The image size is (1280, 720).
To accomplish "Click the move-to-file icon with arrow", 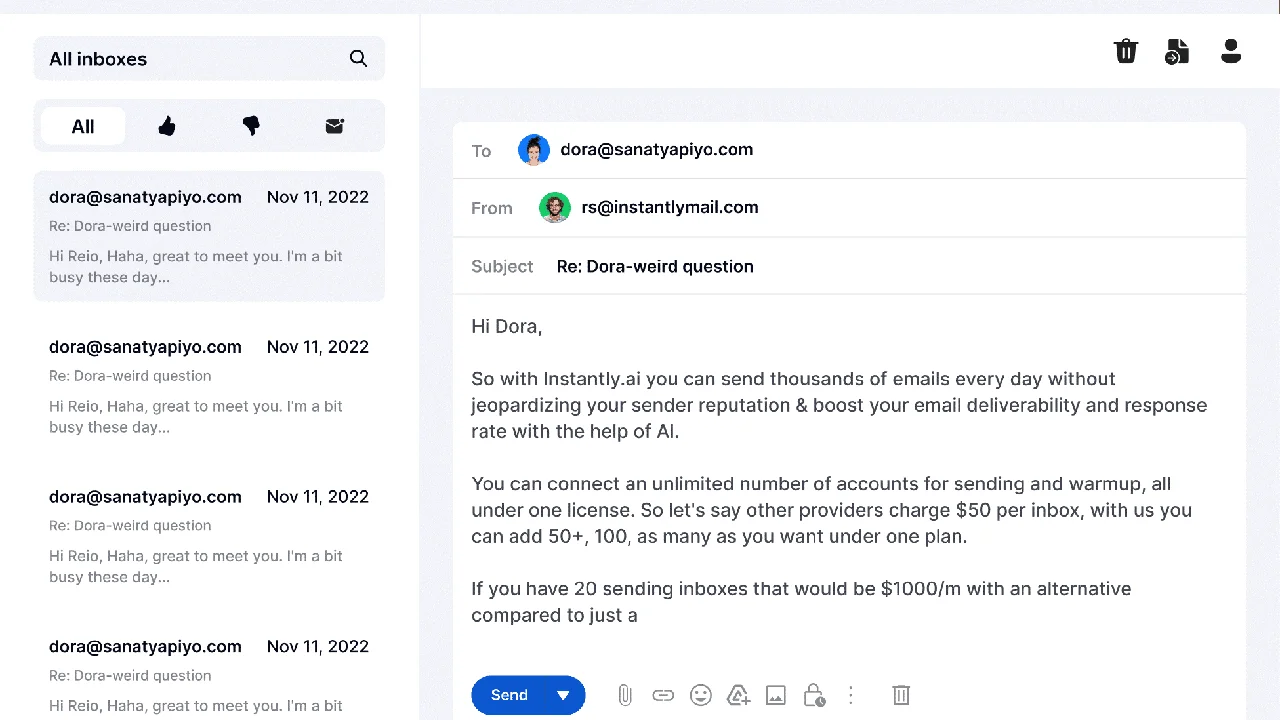I will (1177, 51).
